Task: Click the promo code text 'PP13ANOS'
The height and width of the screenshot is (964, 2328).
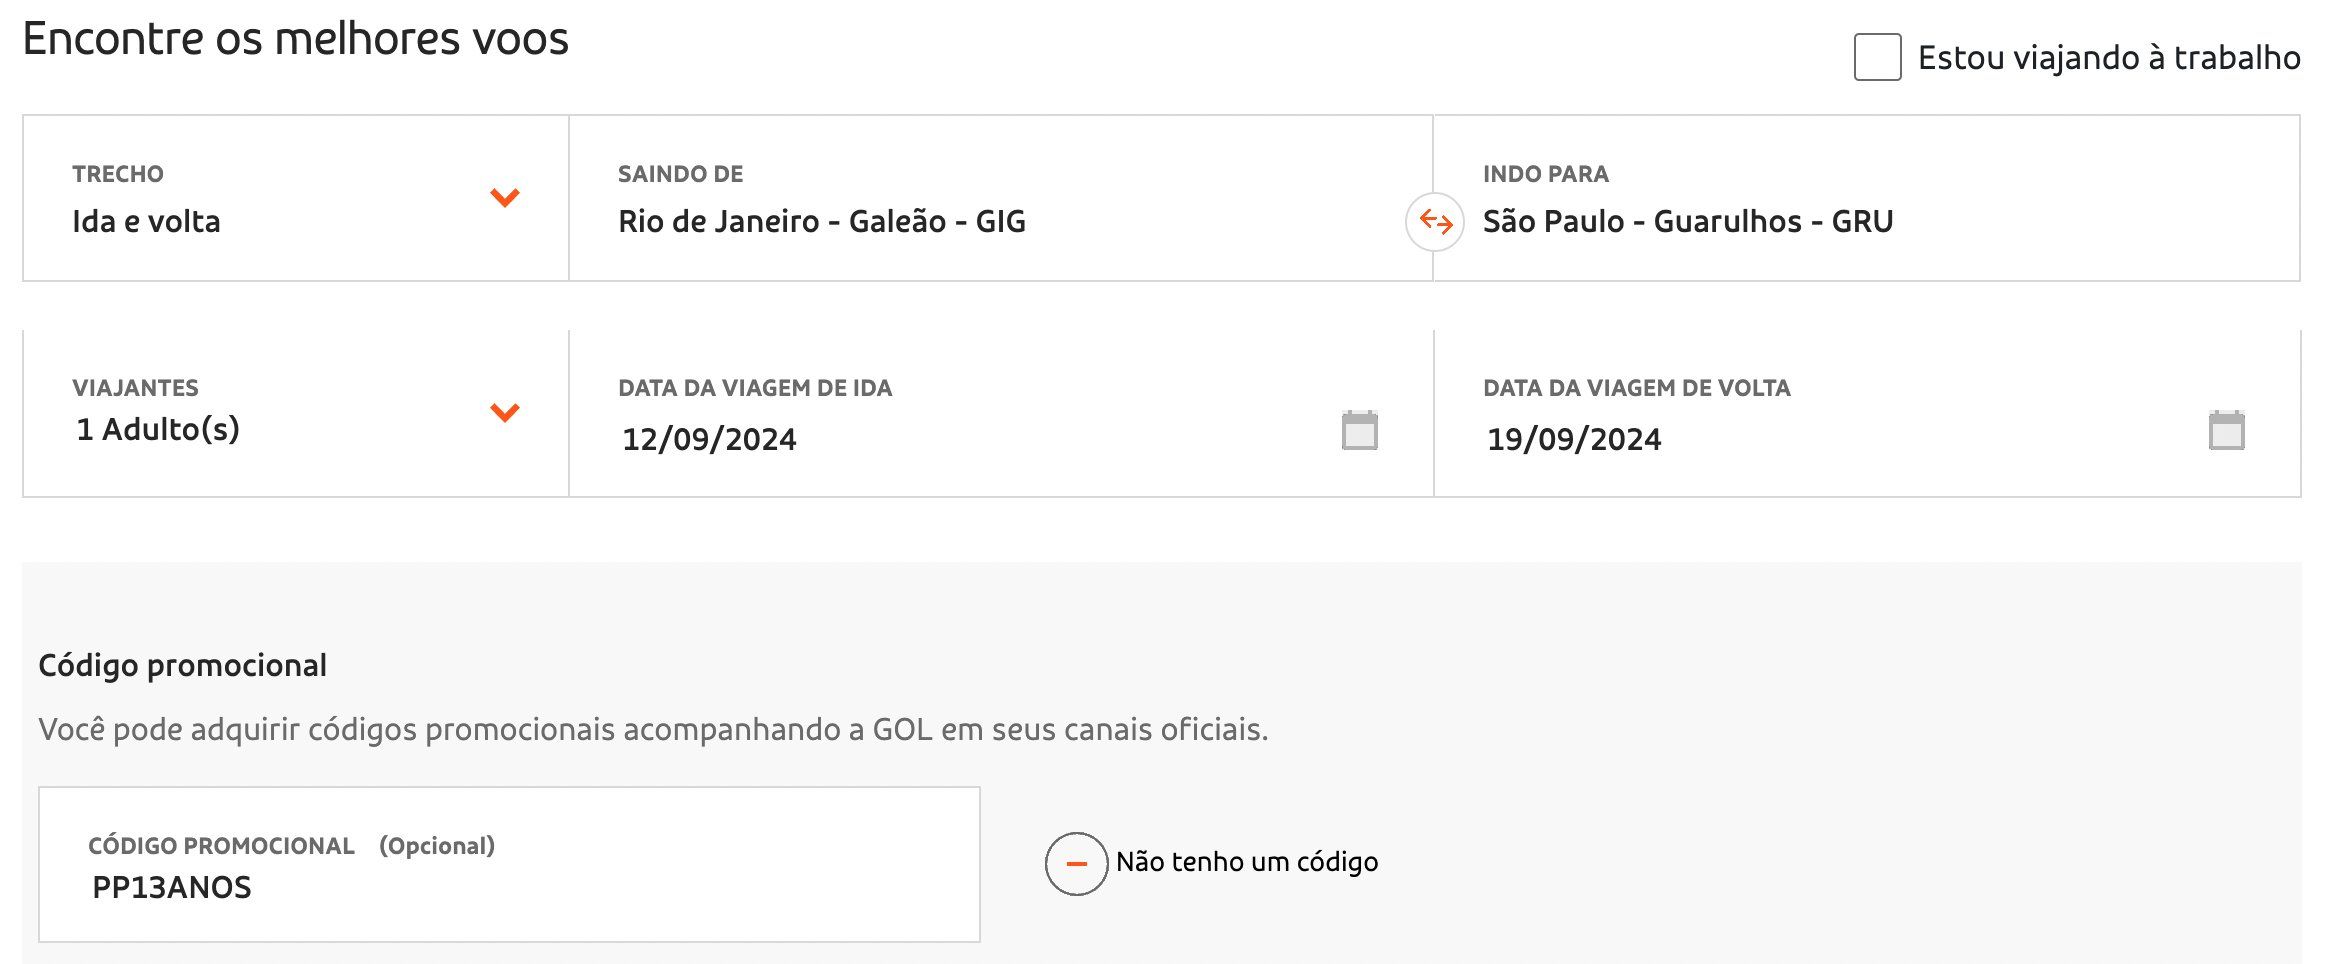Action: coord(172,887)
